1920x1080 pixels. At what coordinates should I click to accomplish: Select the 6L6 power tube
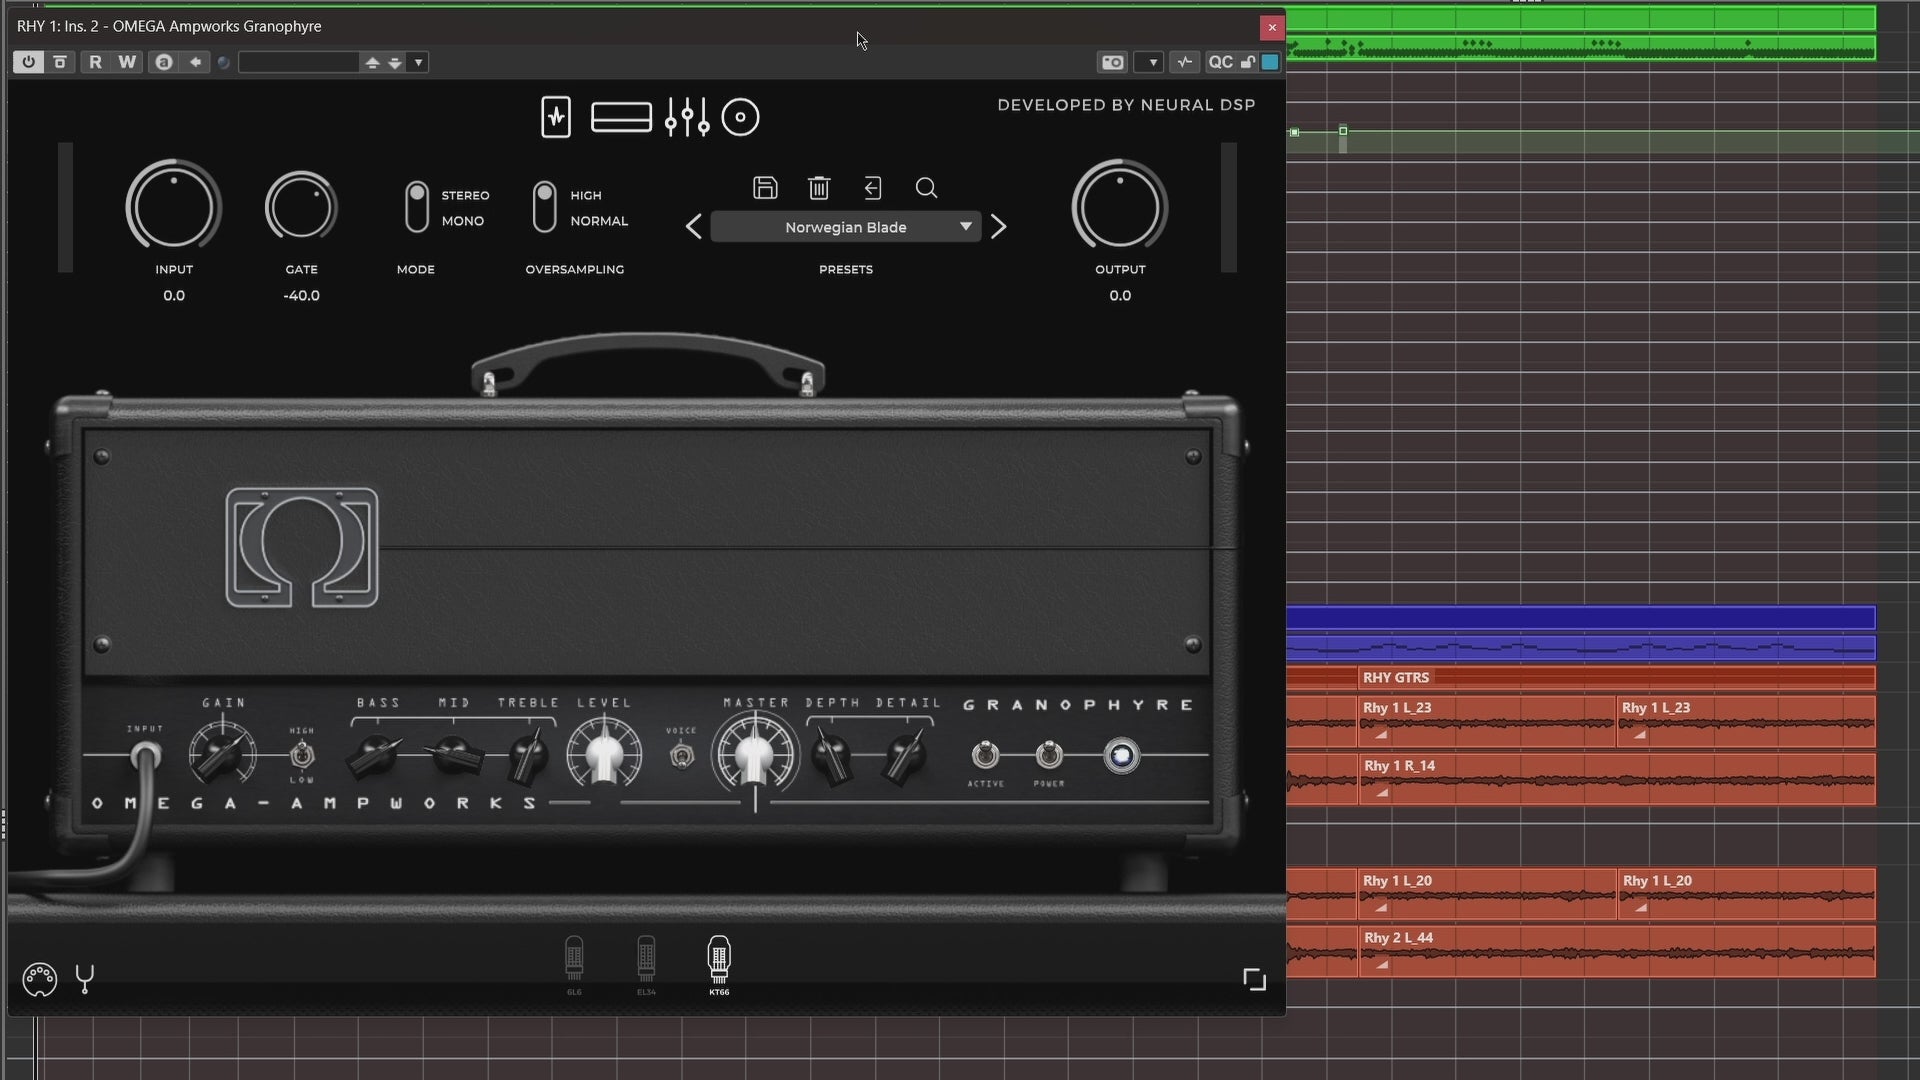[x=574, y=965]
